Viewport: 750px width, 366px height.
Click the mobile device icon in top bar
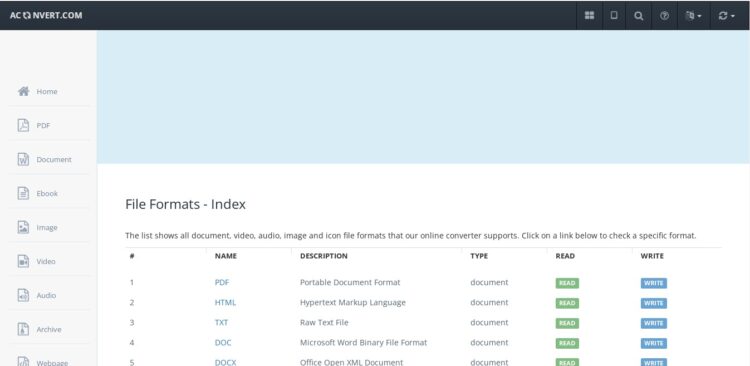point(614,15)
